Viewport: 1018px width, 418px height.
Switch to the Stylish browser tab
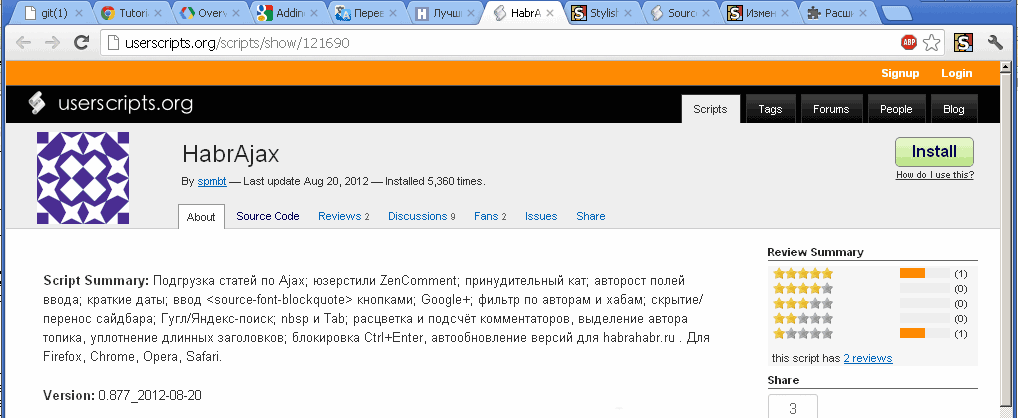click(603, 13)
